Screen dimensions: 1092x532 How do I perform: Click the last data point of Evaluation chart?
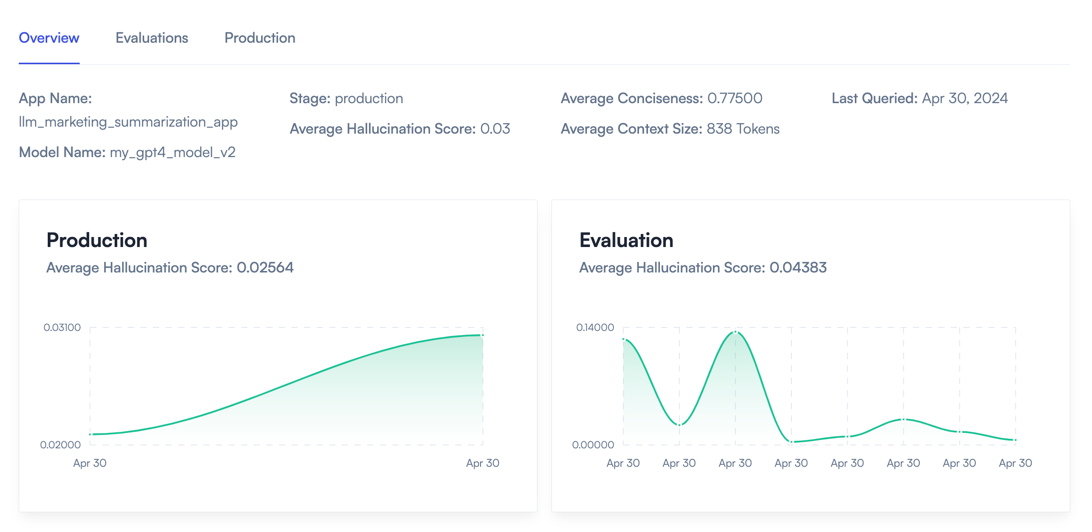point(1015,440)
